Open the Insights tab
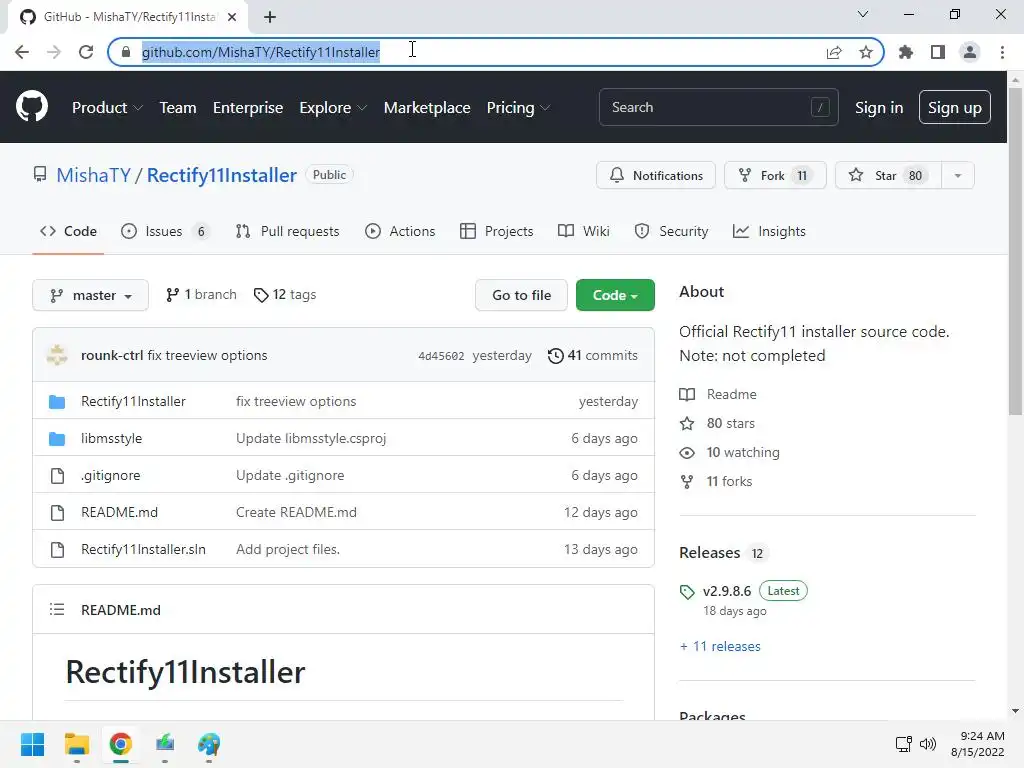 [769, 231]
